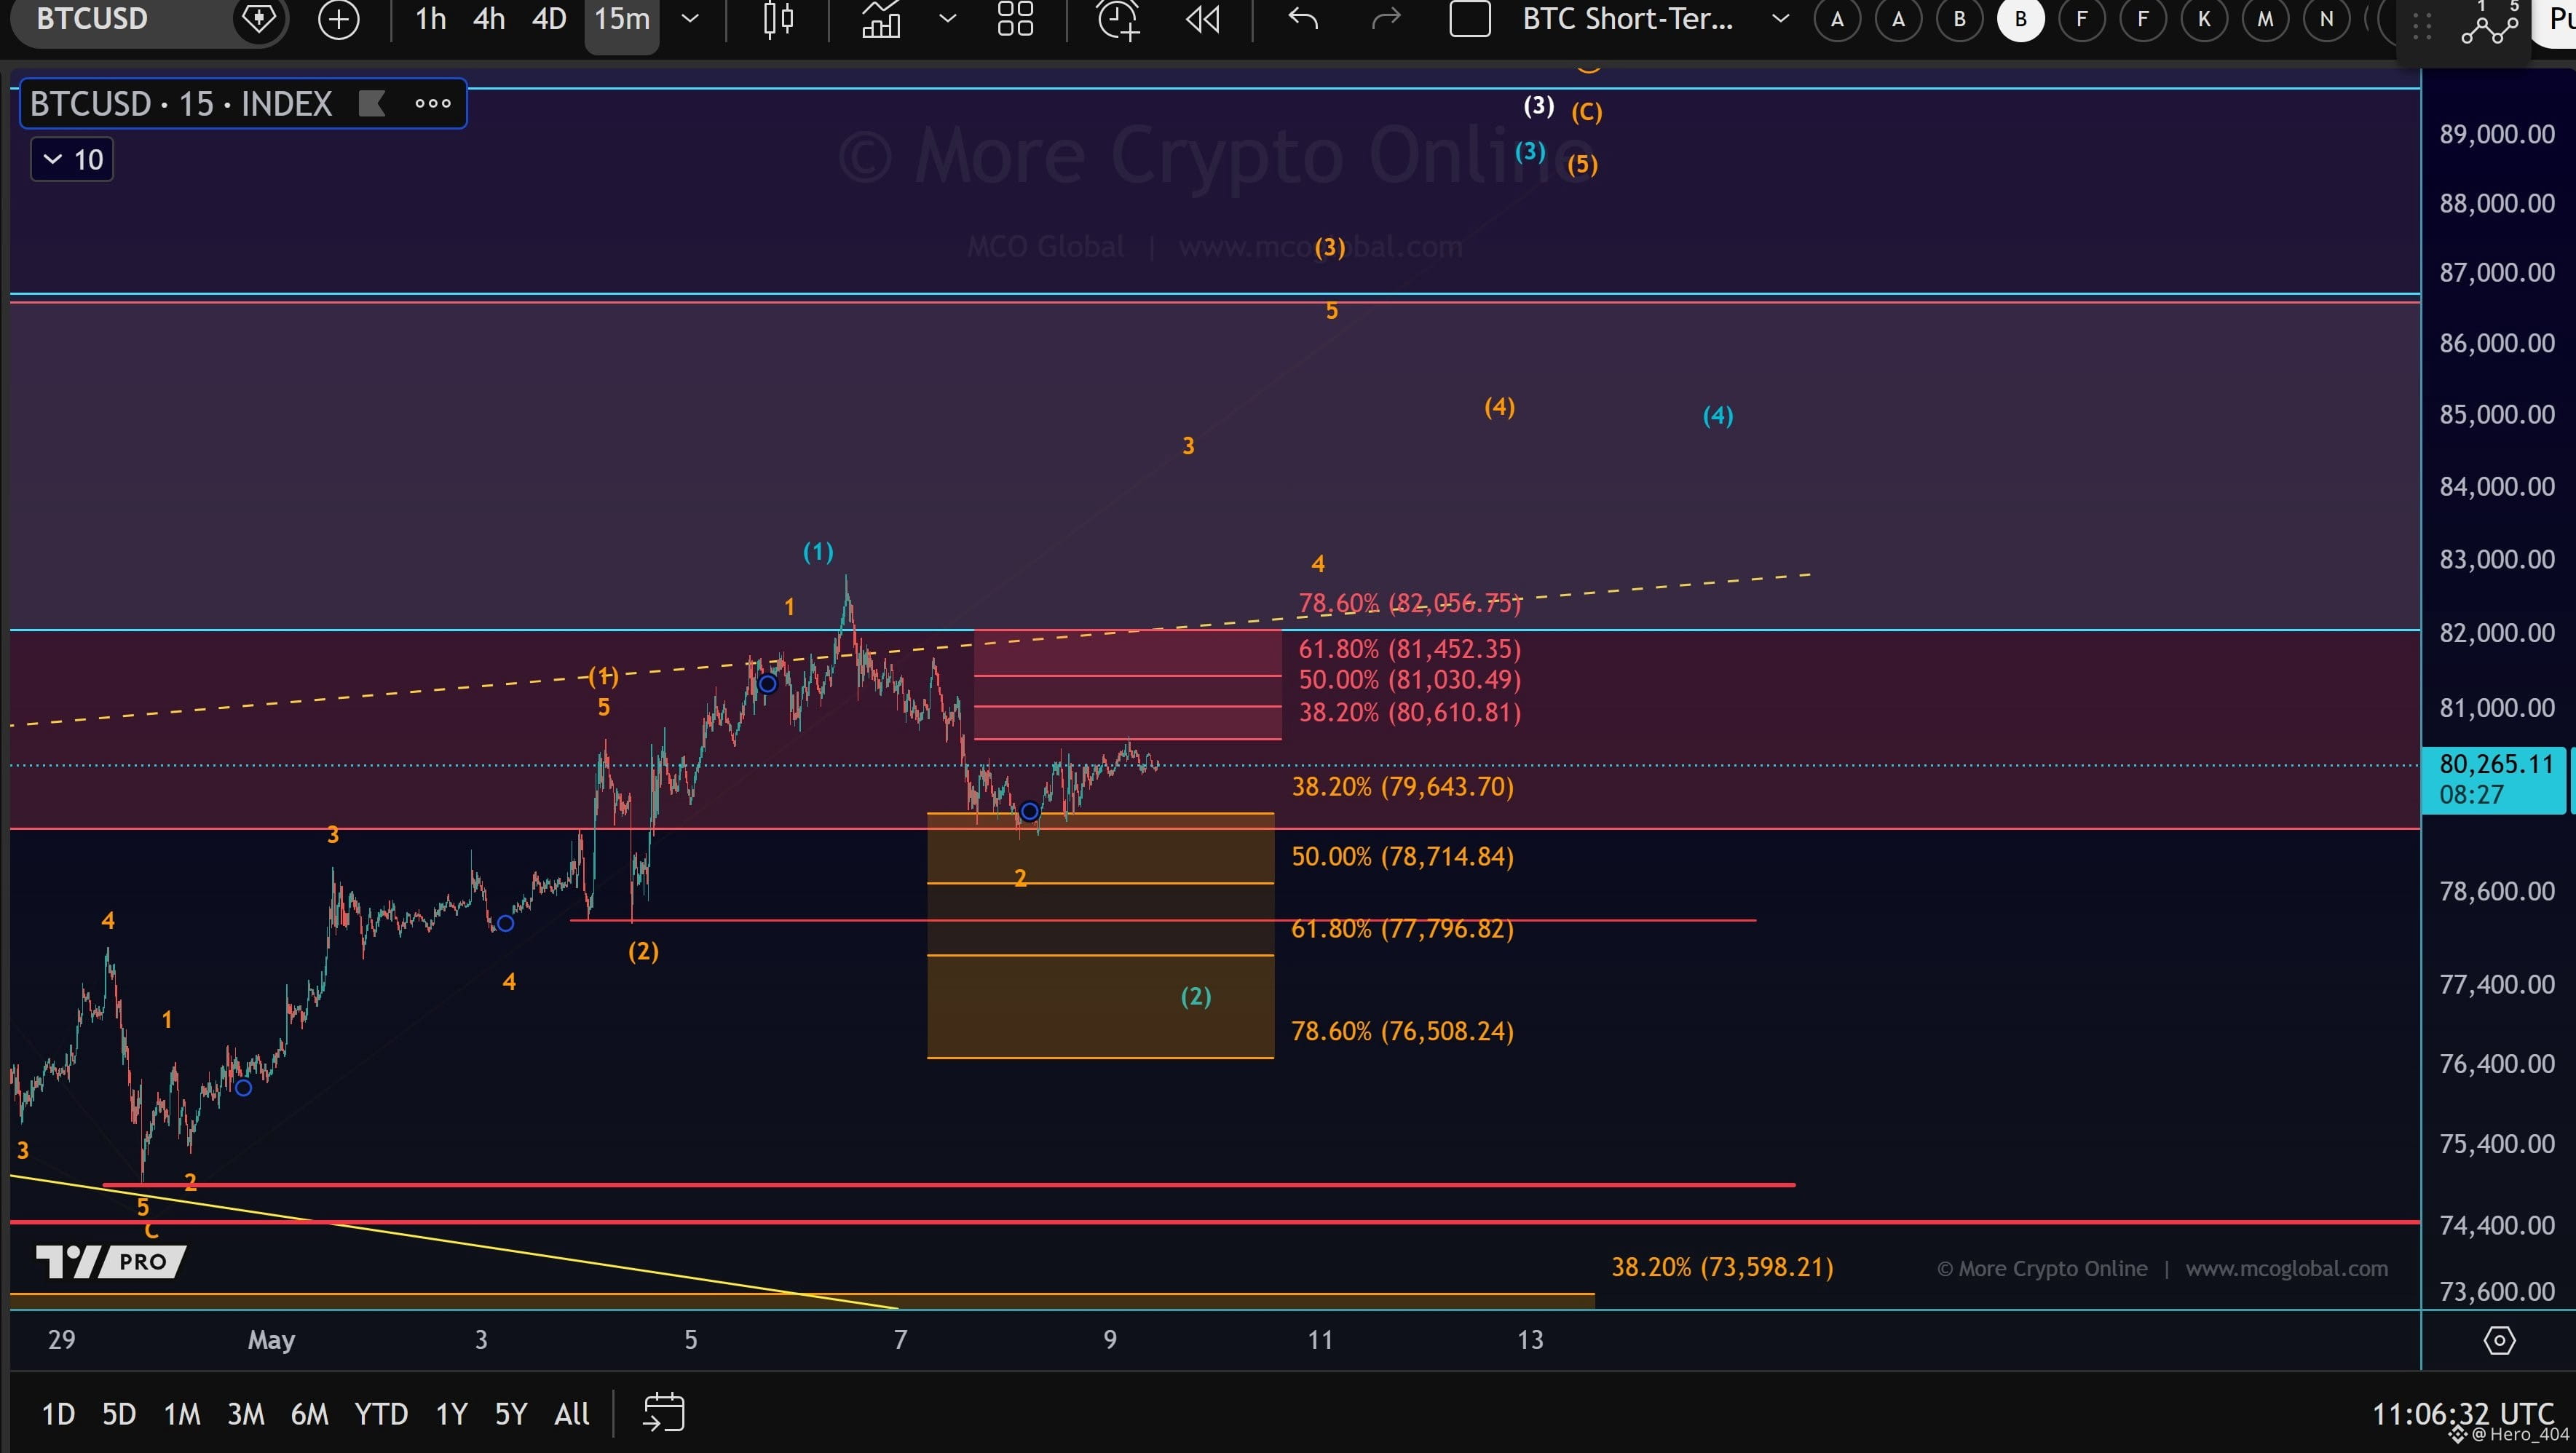Select the green (2) wave label

(1196, 996)
